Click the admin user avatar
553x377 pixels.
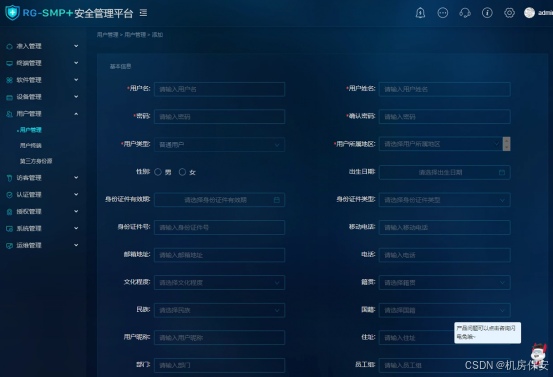point(529,13)
